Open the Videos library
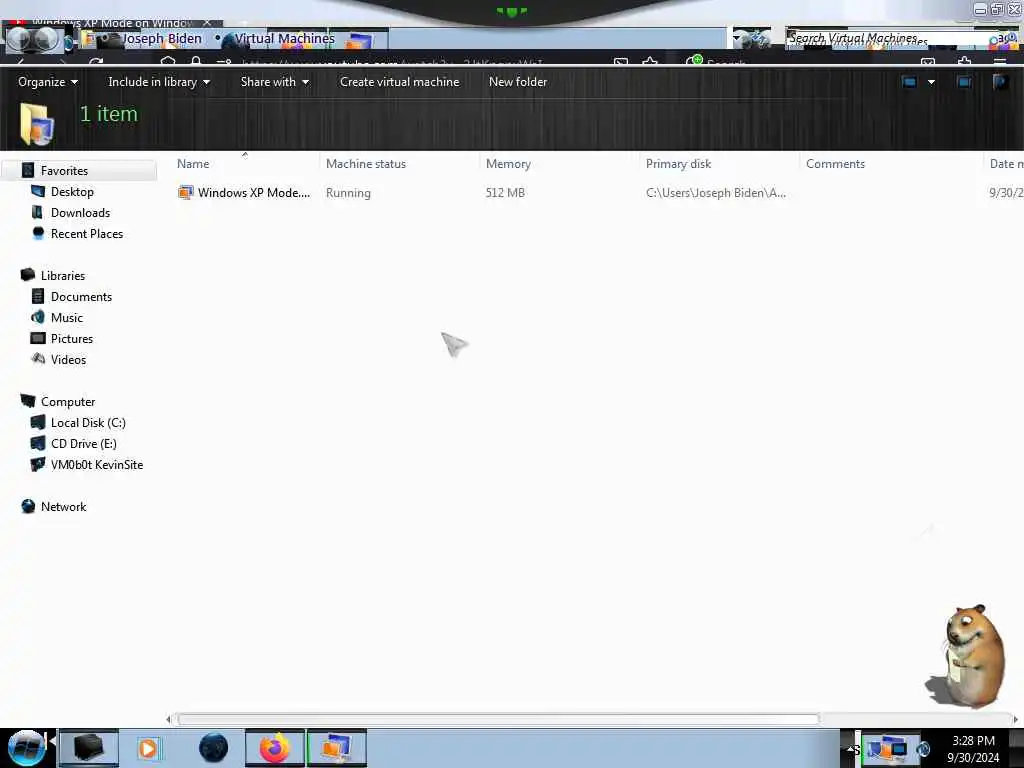The width and height of the screenshot is (1024, 768). [x=68, y=359]
